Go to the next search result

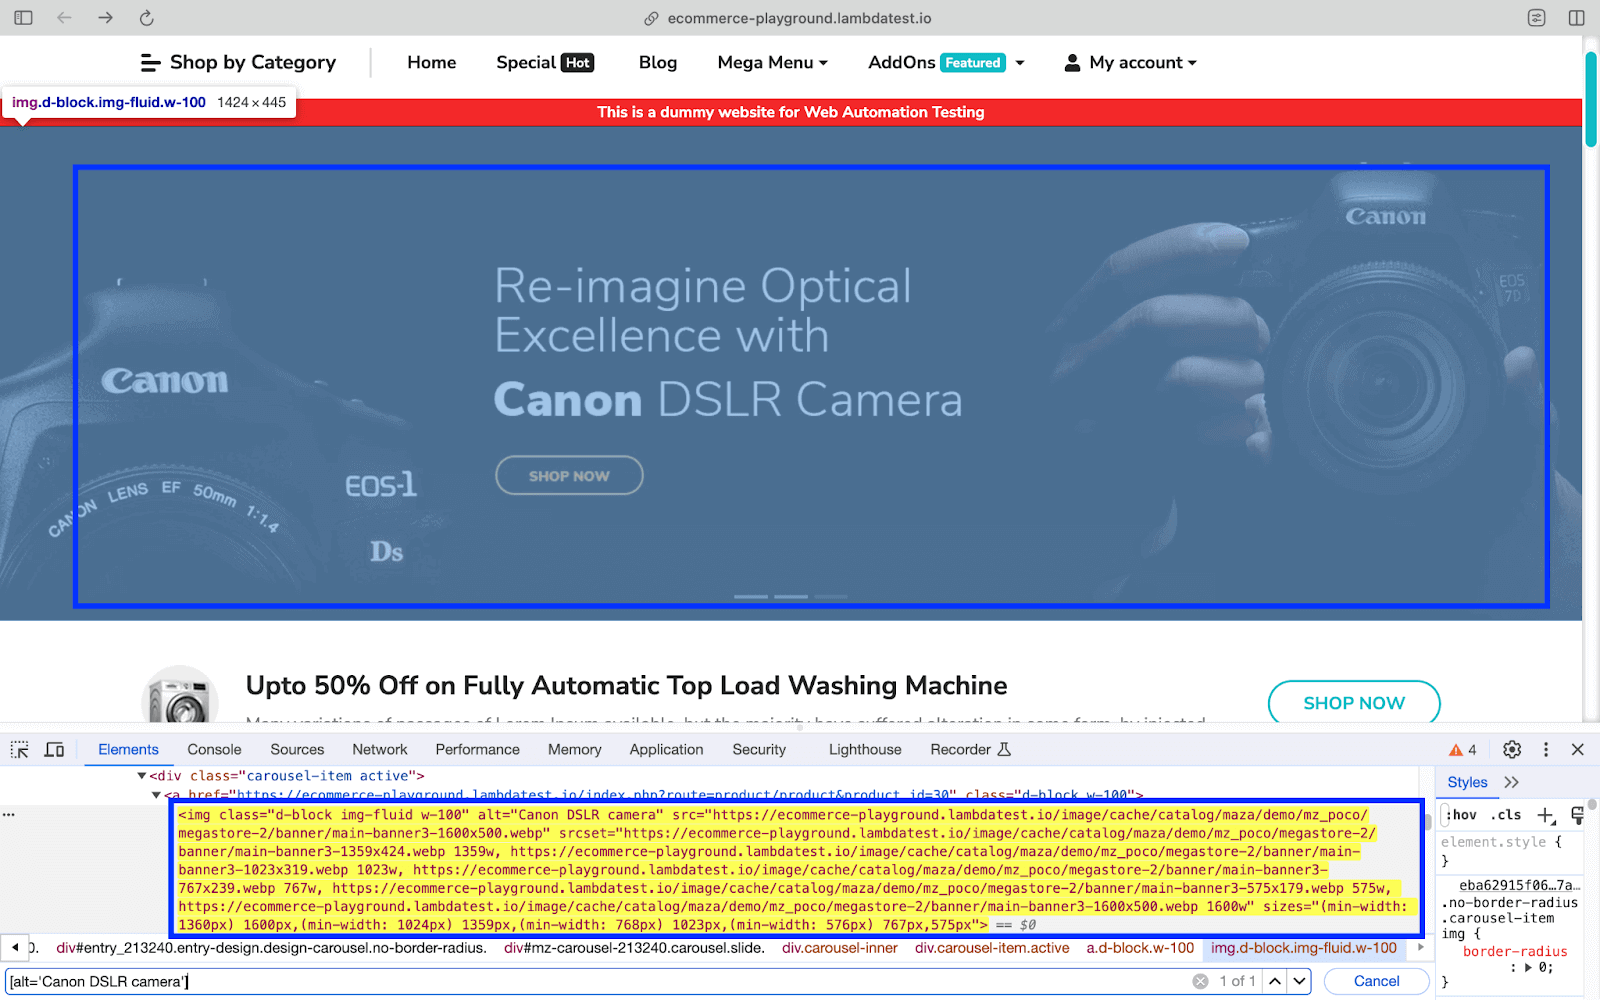[1299, 981]
